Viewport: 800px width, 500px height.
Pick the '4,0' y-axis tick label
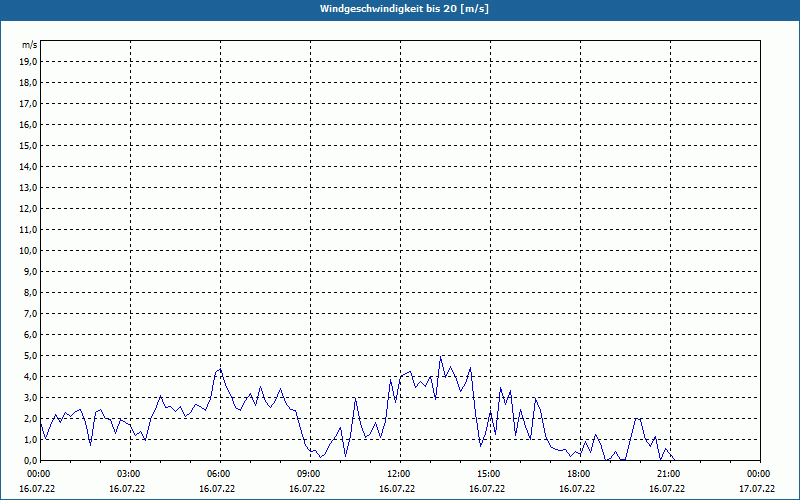coord(30,377)
